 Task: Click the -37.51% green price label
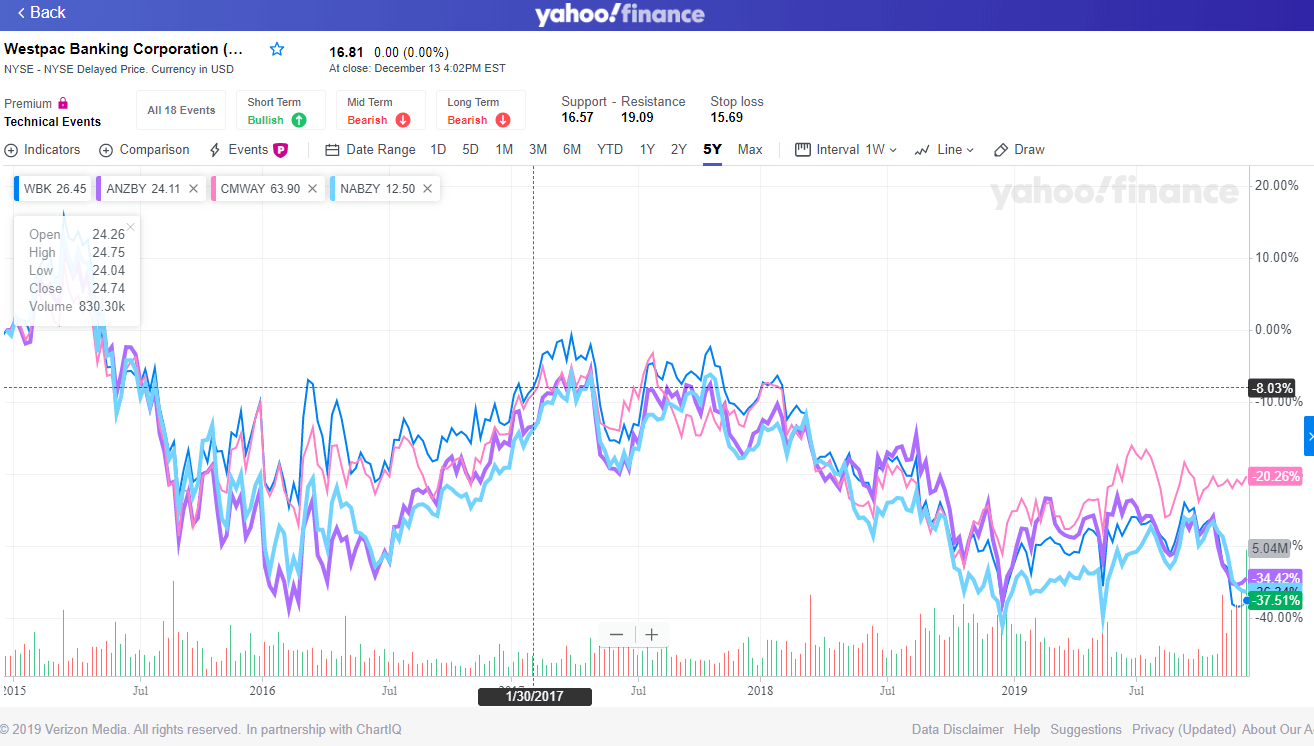tap(1275, 602)
